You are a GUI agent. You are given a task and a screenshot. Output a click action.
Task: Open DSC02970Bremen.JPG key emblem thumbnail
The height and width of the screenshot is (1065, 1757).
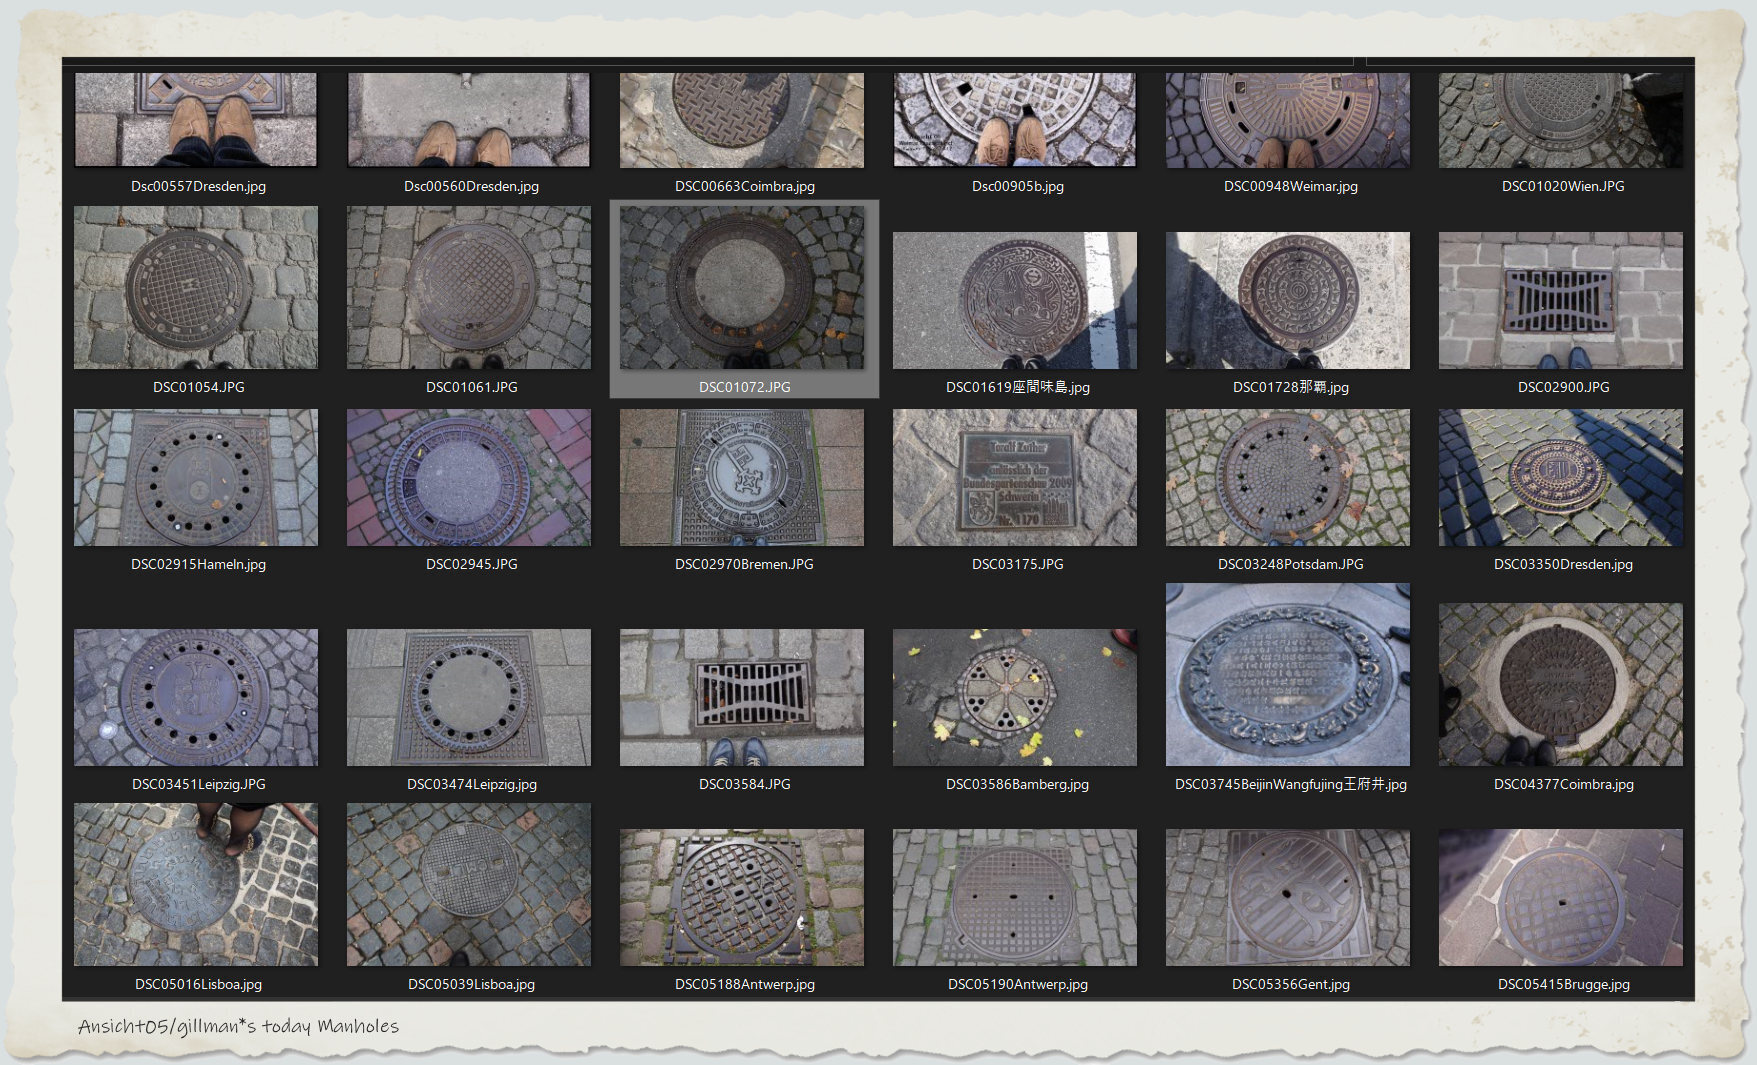742,478
